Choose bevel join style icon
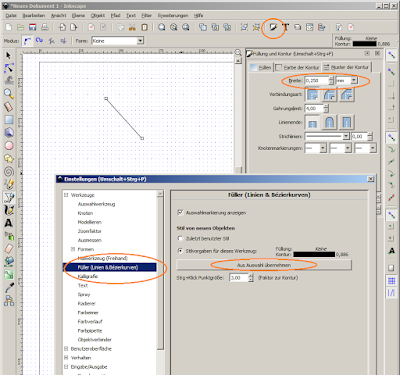The image size is (400, 375). pos(346,95)
